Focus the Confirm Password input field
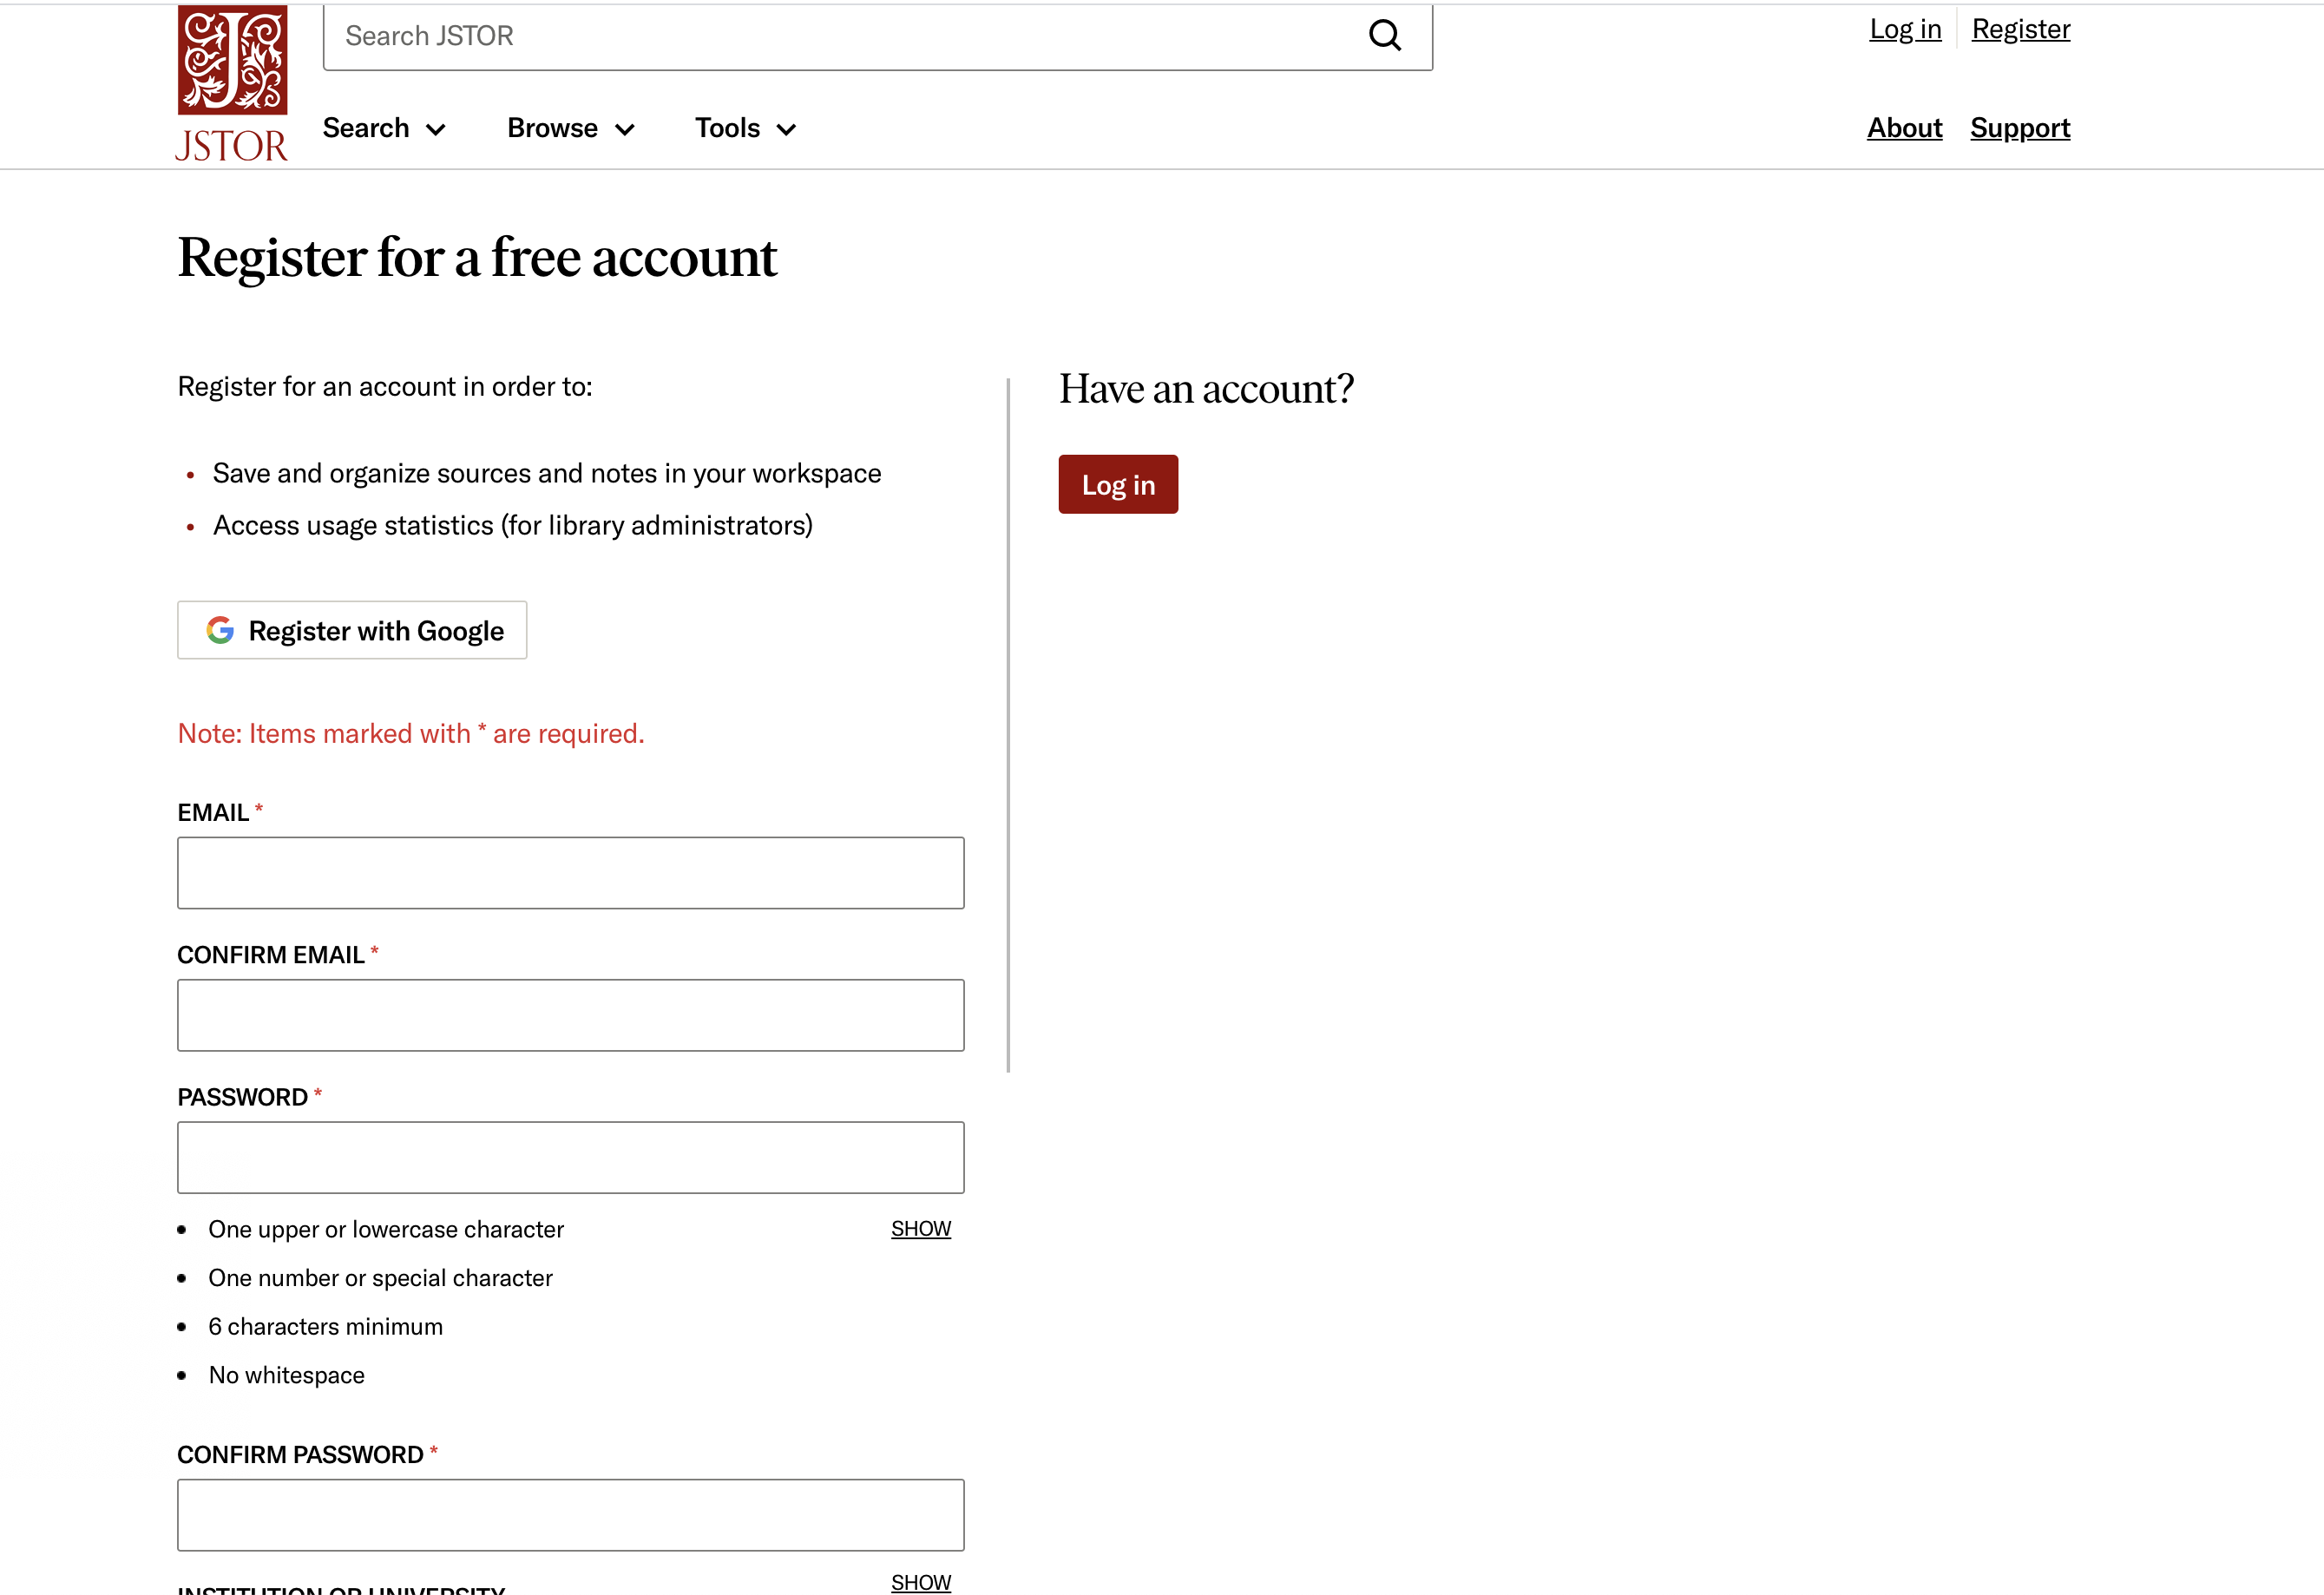 pyautogui.click(x=571, y=1515)
